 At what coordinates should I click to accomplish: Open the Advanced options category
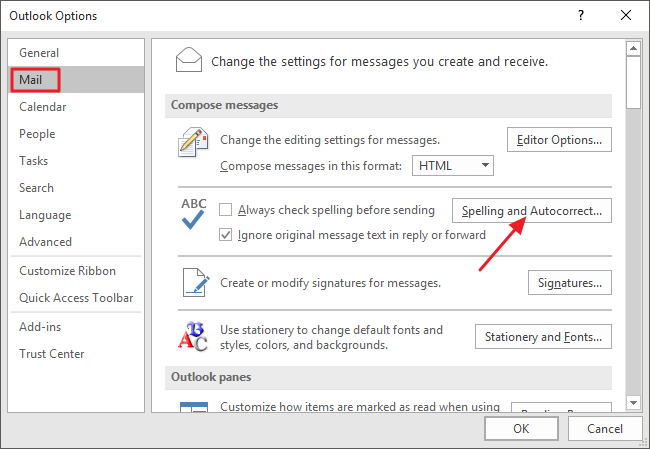pyautogui.click(x=76, y=242)
